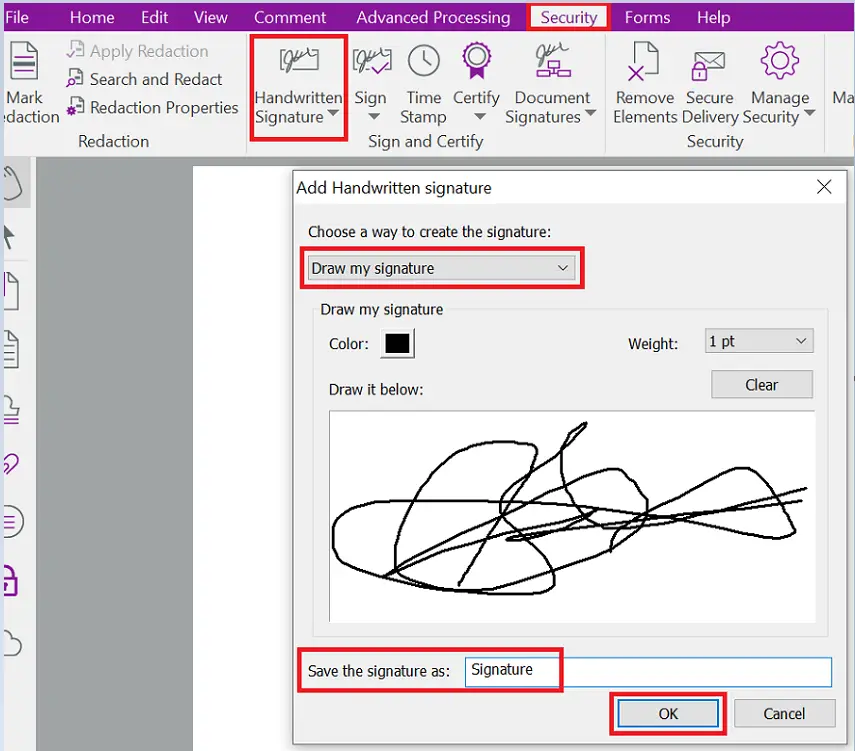Open the File menu
The height and width of the screenshot is (751, 855).
point(16,17)
